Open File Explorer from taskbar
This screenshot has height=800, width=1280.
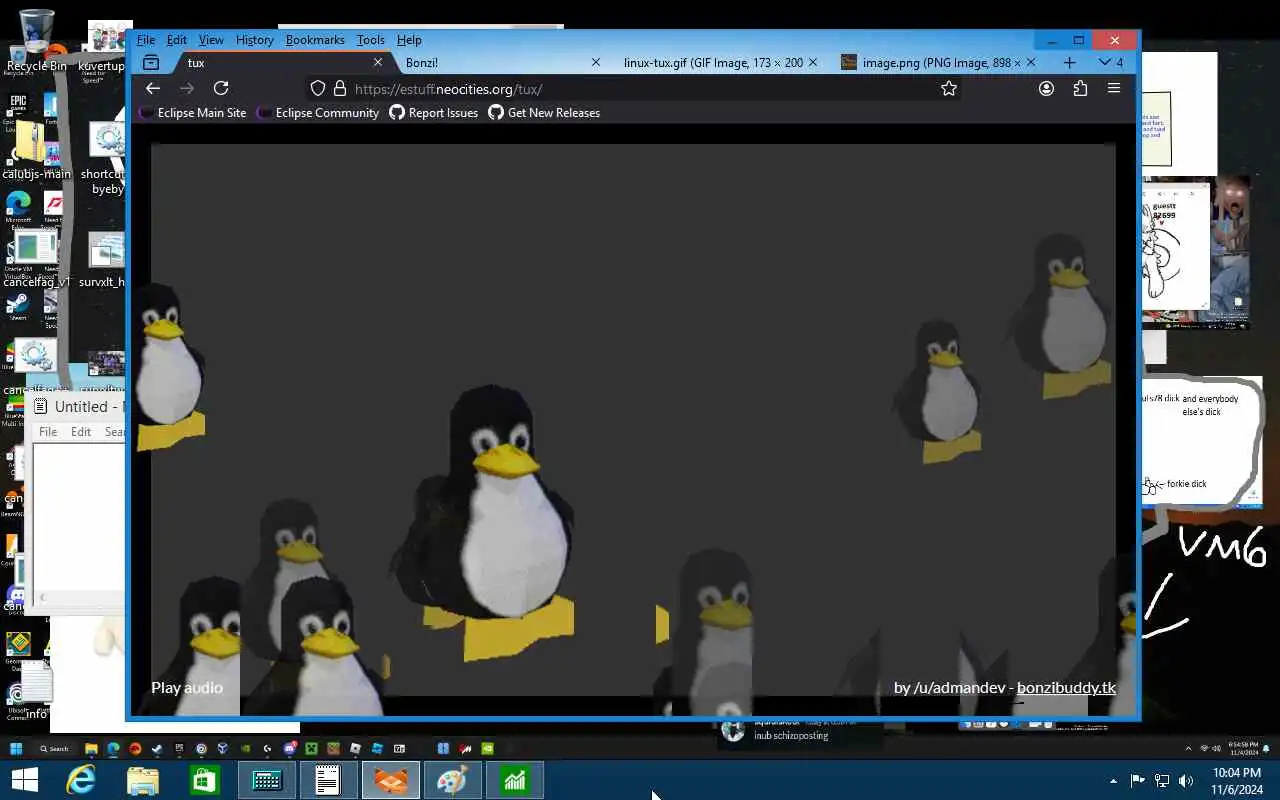tap(143, 780)
